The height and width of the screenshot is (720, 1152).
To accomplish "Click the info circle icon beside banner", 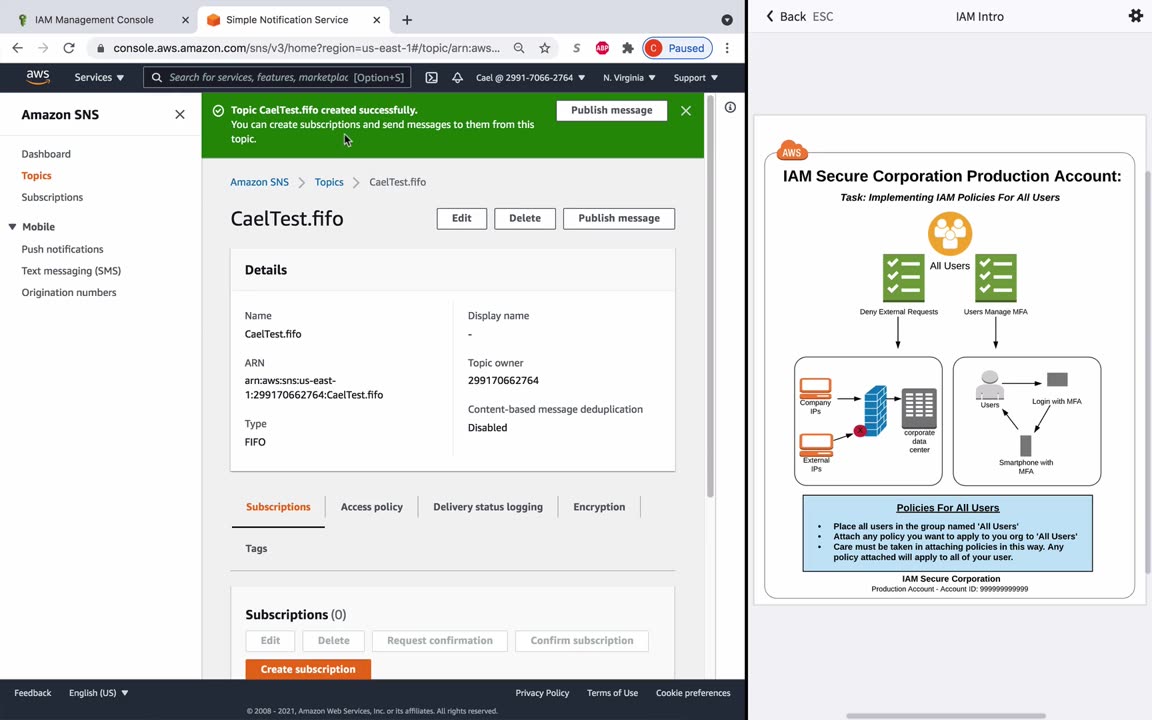I will pos(730,107).
